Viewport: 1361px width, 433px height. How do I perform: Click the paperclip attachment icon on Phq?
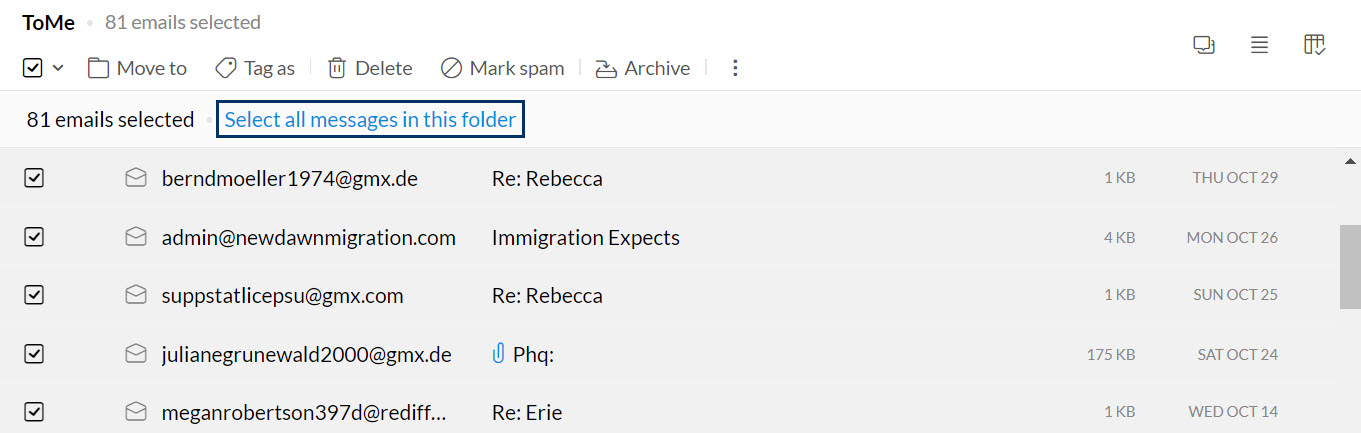coord(498,354)
